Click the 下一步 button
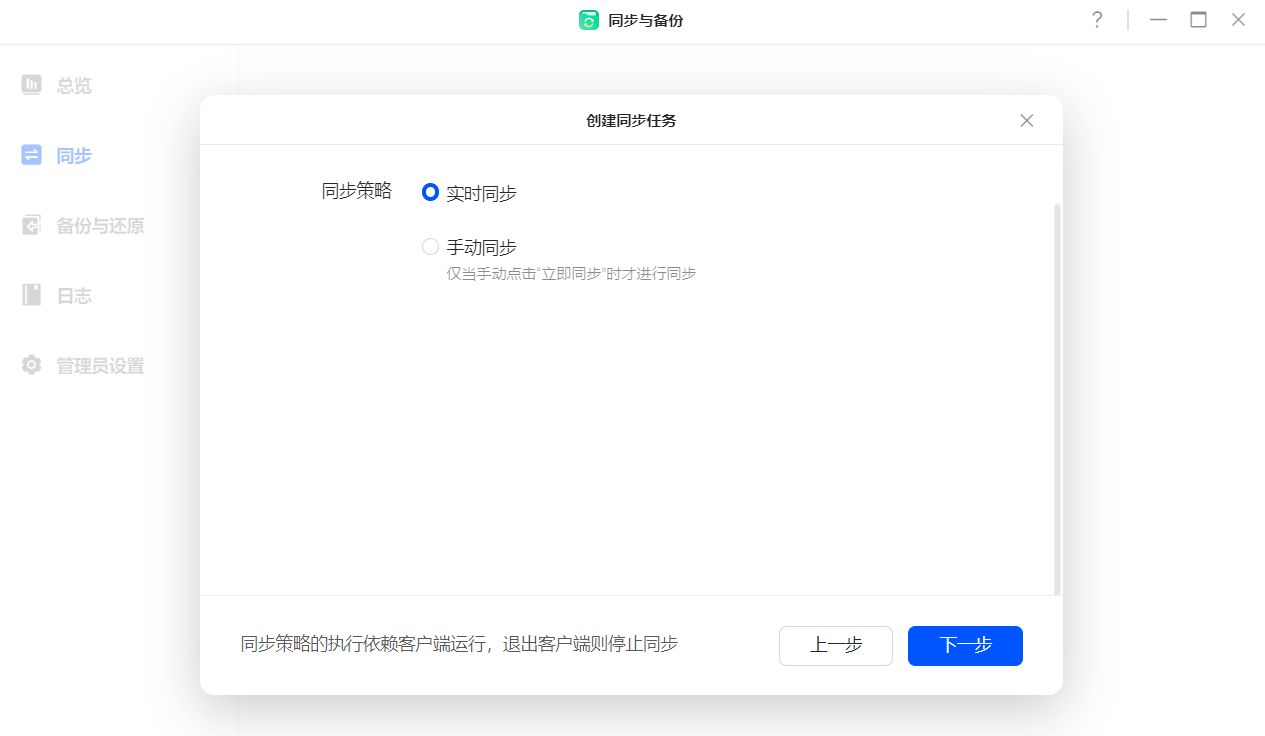The width and height of the screenshot is (1265, 736). pos(965,645)
